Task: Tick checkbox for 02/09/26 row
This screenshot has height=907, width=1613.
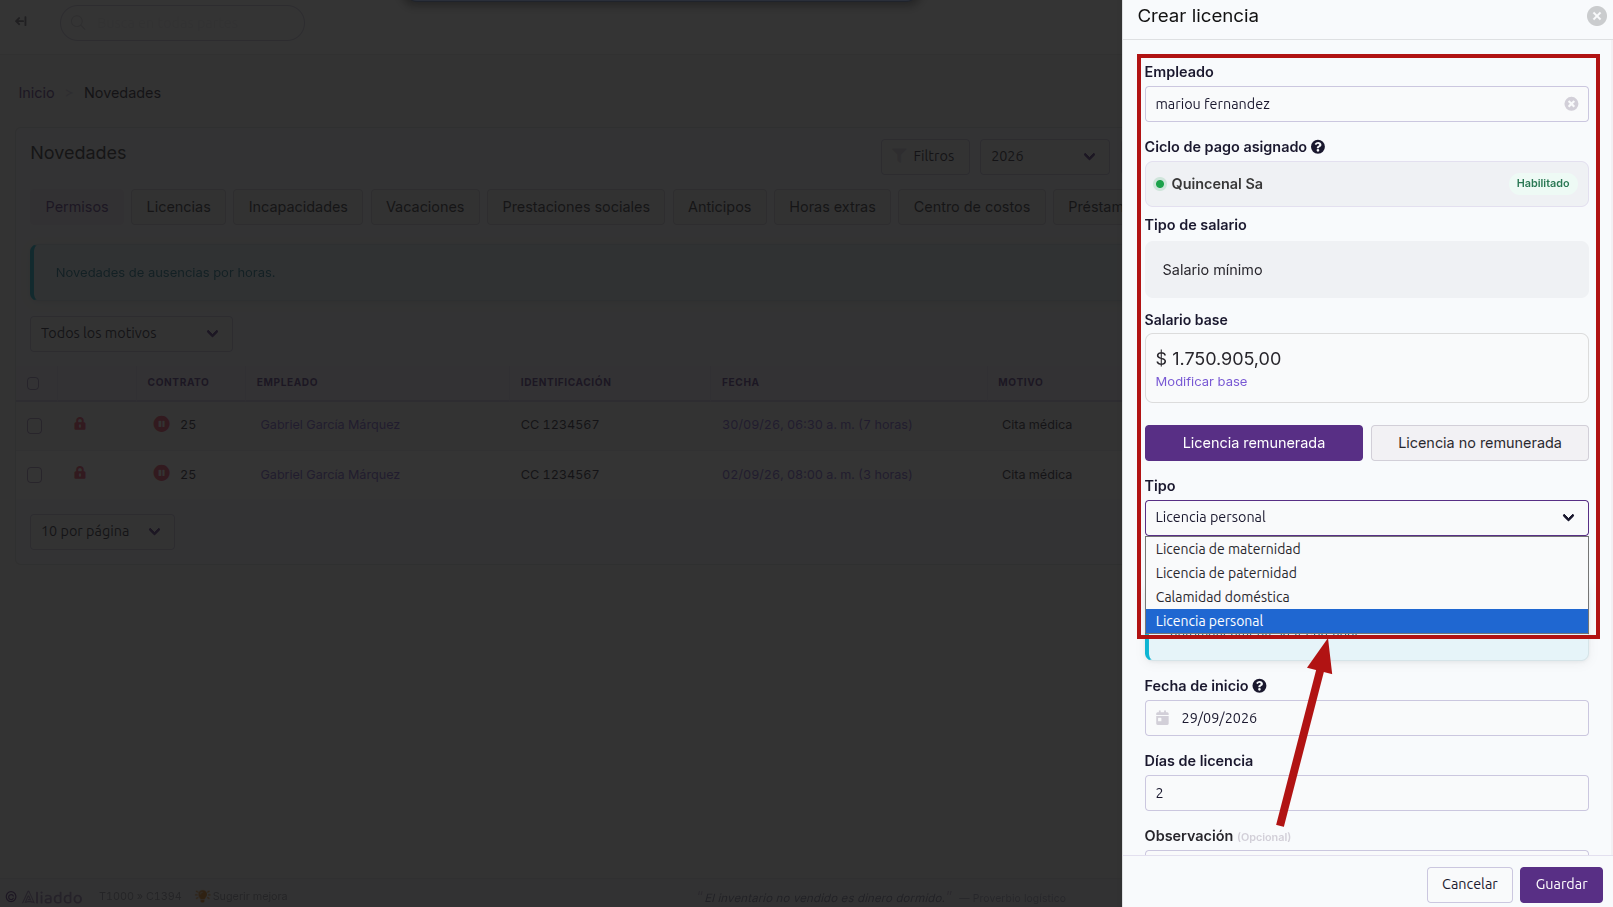Action: 34,475
